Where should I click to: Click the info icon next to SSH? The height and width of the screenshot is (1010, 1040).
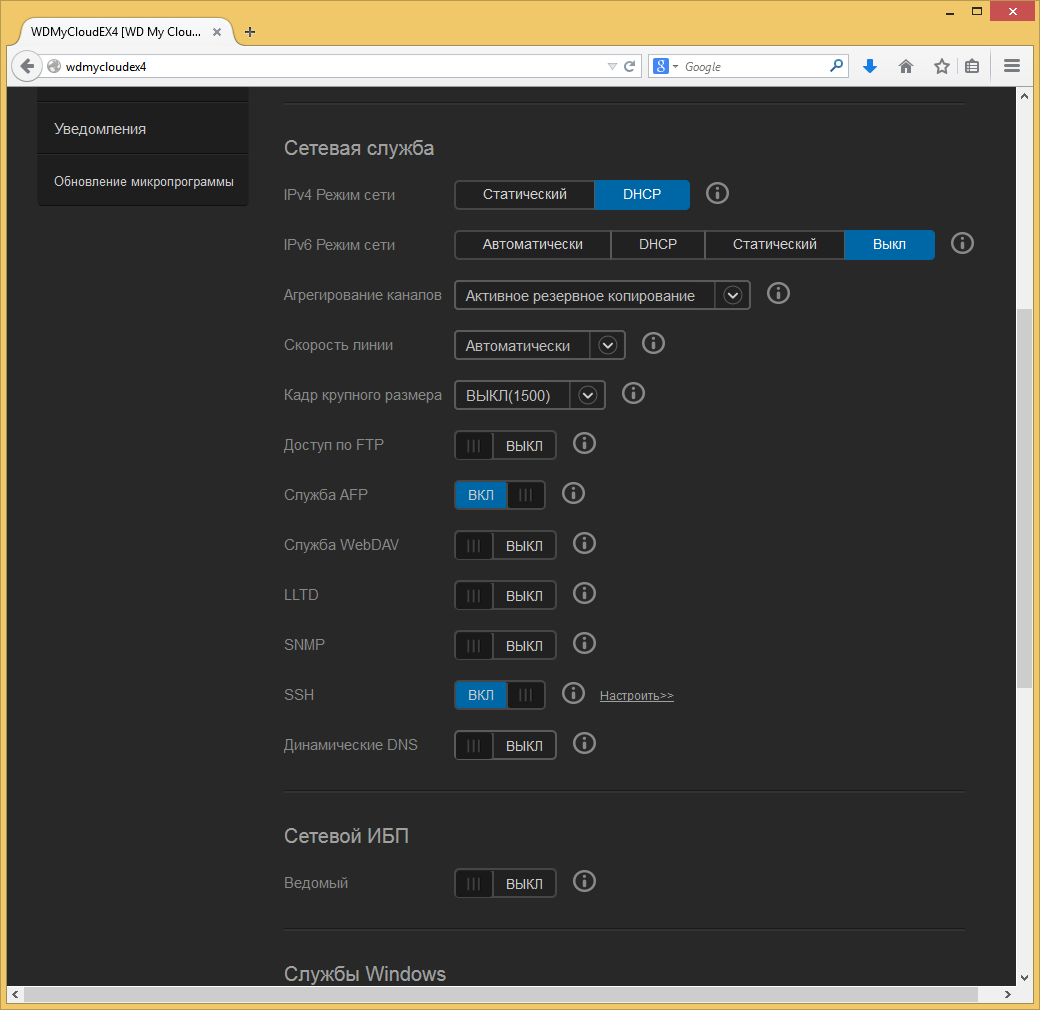click(573, 694)
